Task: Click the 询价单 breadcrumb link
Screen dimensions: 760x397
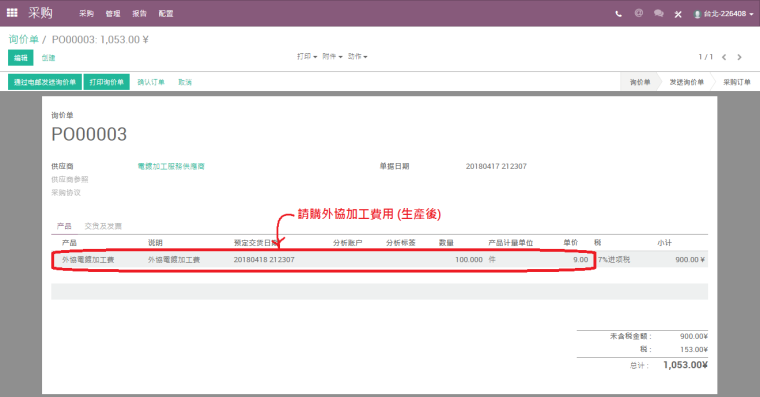Action: (x=23, y=39)
